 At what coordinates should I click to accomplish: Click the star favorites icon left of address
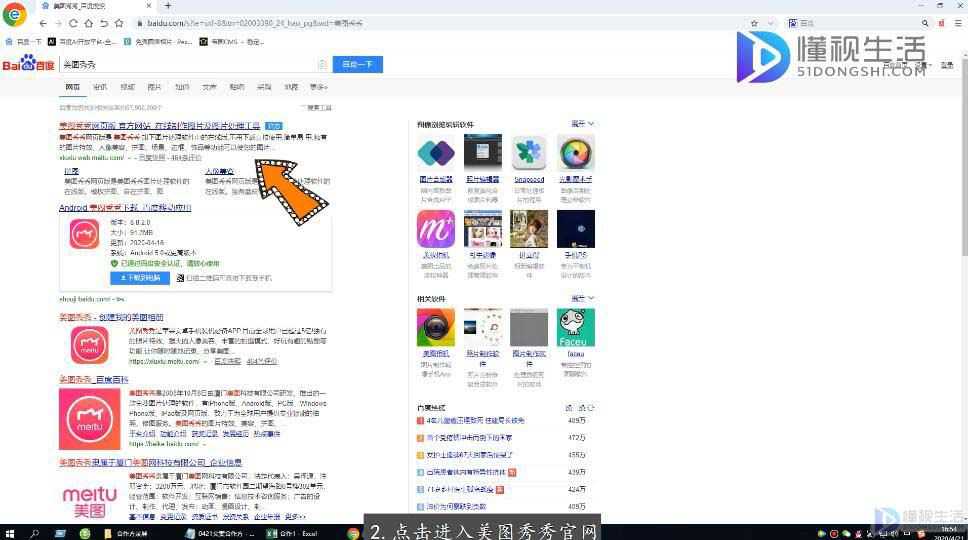[119, 23]
